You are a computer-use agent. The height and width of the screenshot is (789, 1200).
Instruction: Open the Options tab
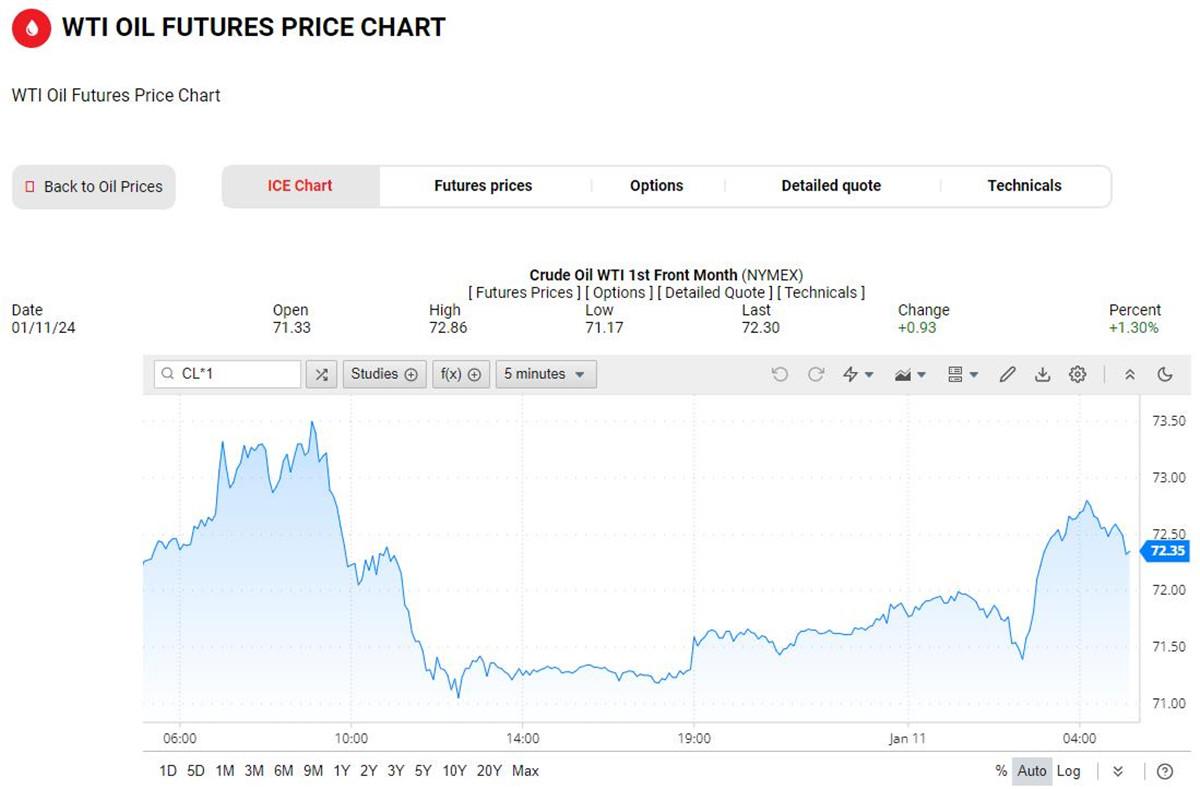click(657, 186)
